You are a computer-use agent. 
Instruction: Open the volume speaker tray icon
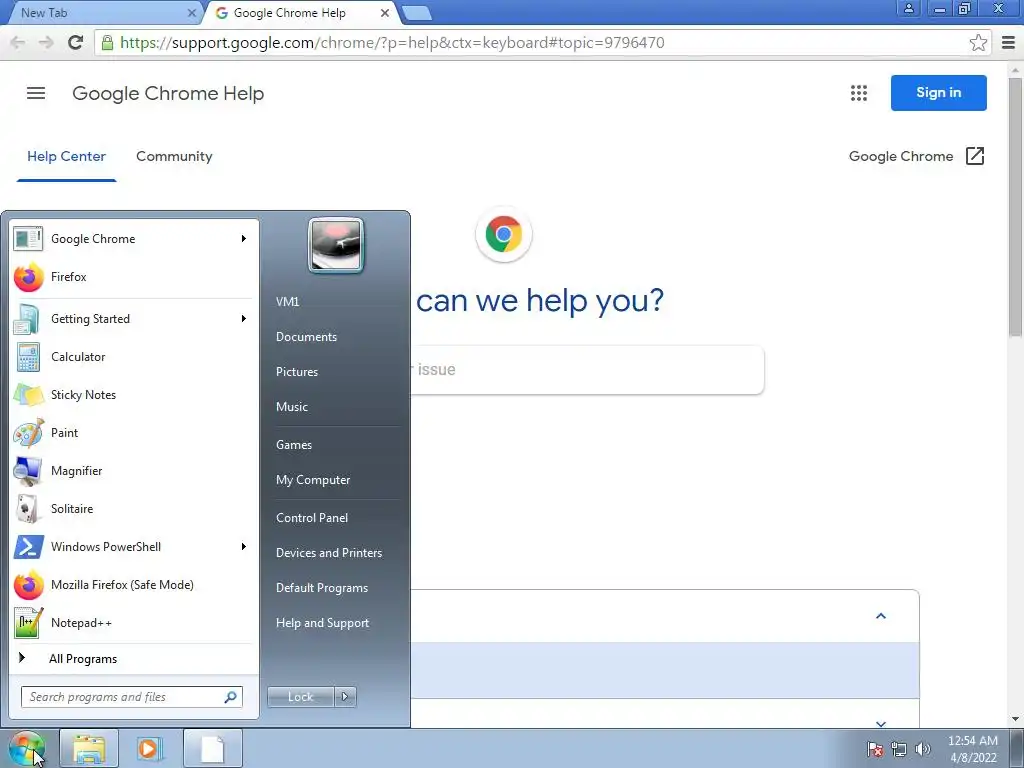[923, 749]
